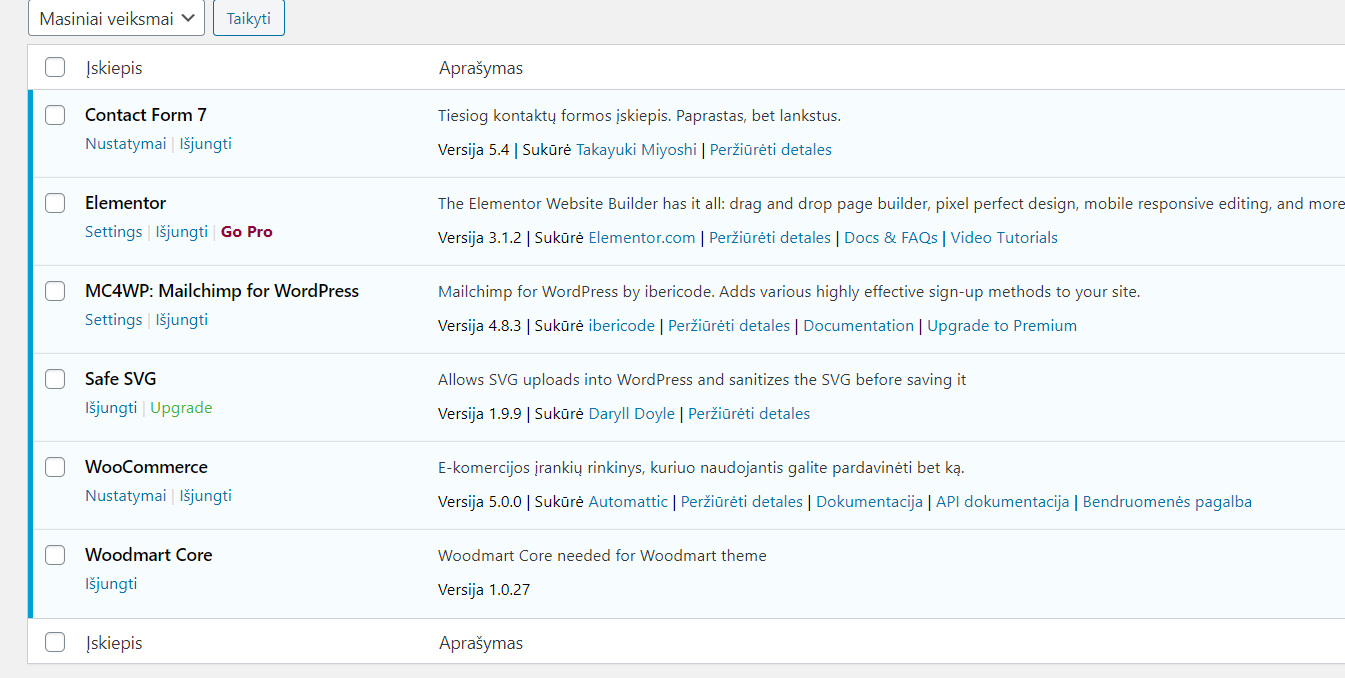The image size is (1345, 678).
Task: Open Bendruomenės pagalba link
Action: (x=1167, y=502)
